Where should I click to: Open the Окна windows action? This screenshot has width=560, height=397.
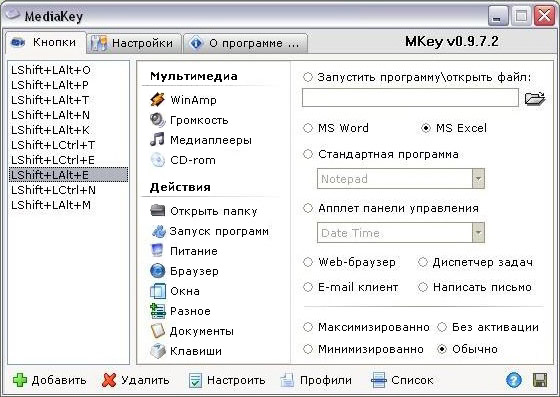175,291
